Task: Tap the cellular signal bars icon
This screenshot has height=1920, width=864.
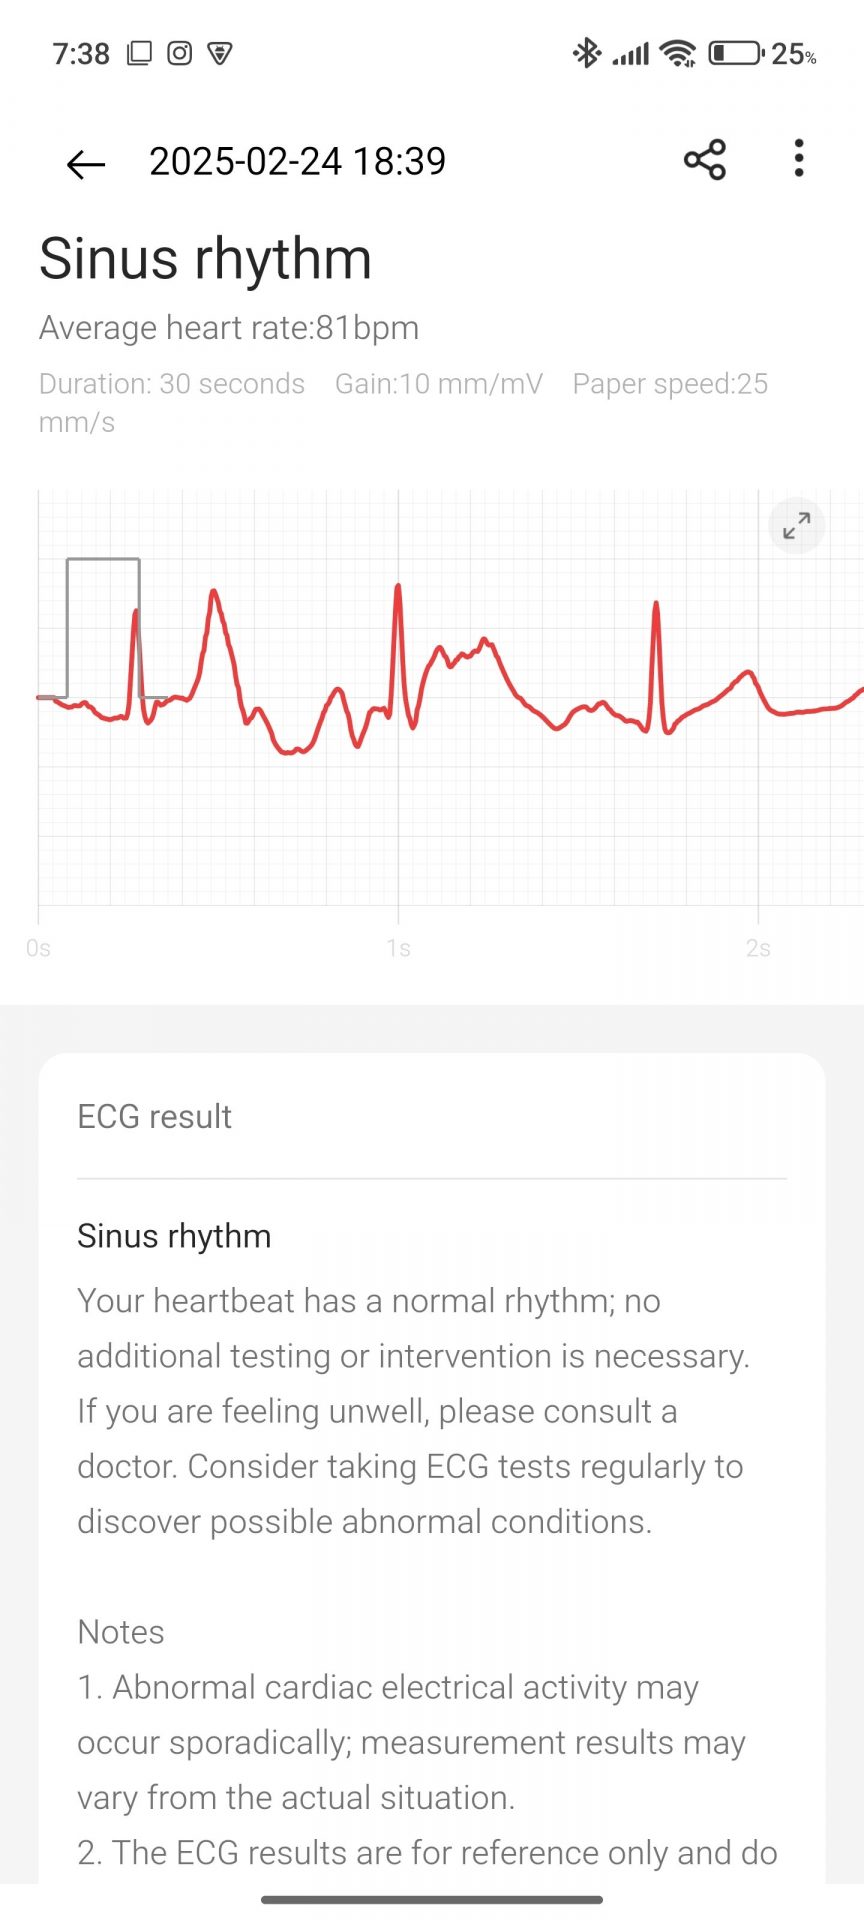Action: (631, 53)
